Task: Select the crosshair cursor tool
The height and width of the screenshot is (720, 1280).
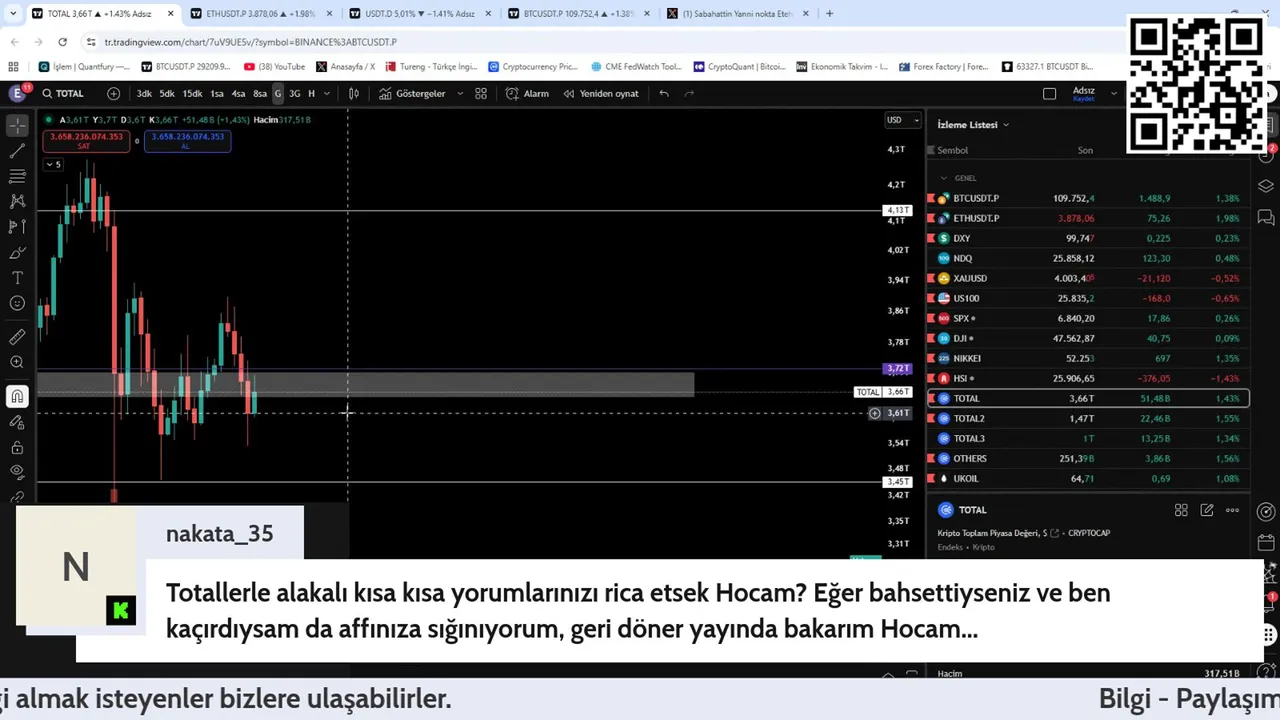Action: [17, 125]
